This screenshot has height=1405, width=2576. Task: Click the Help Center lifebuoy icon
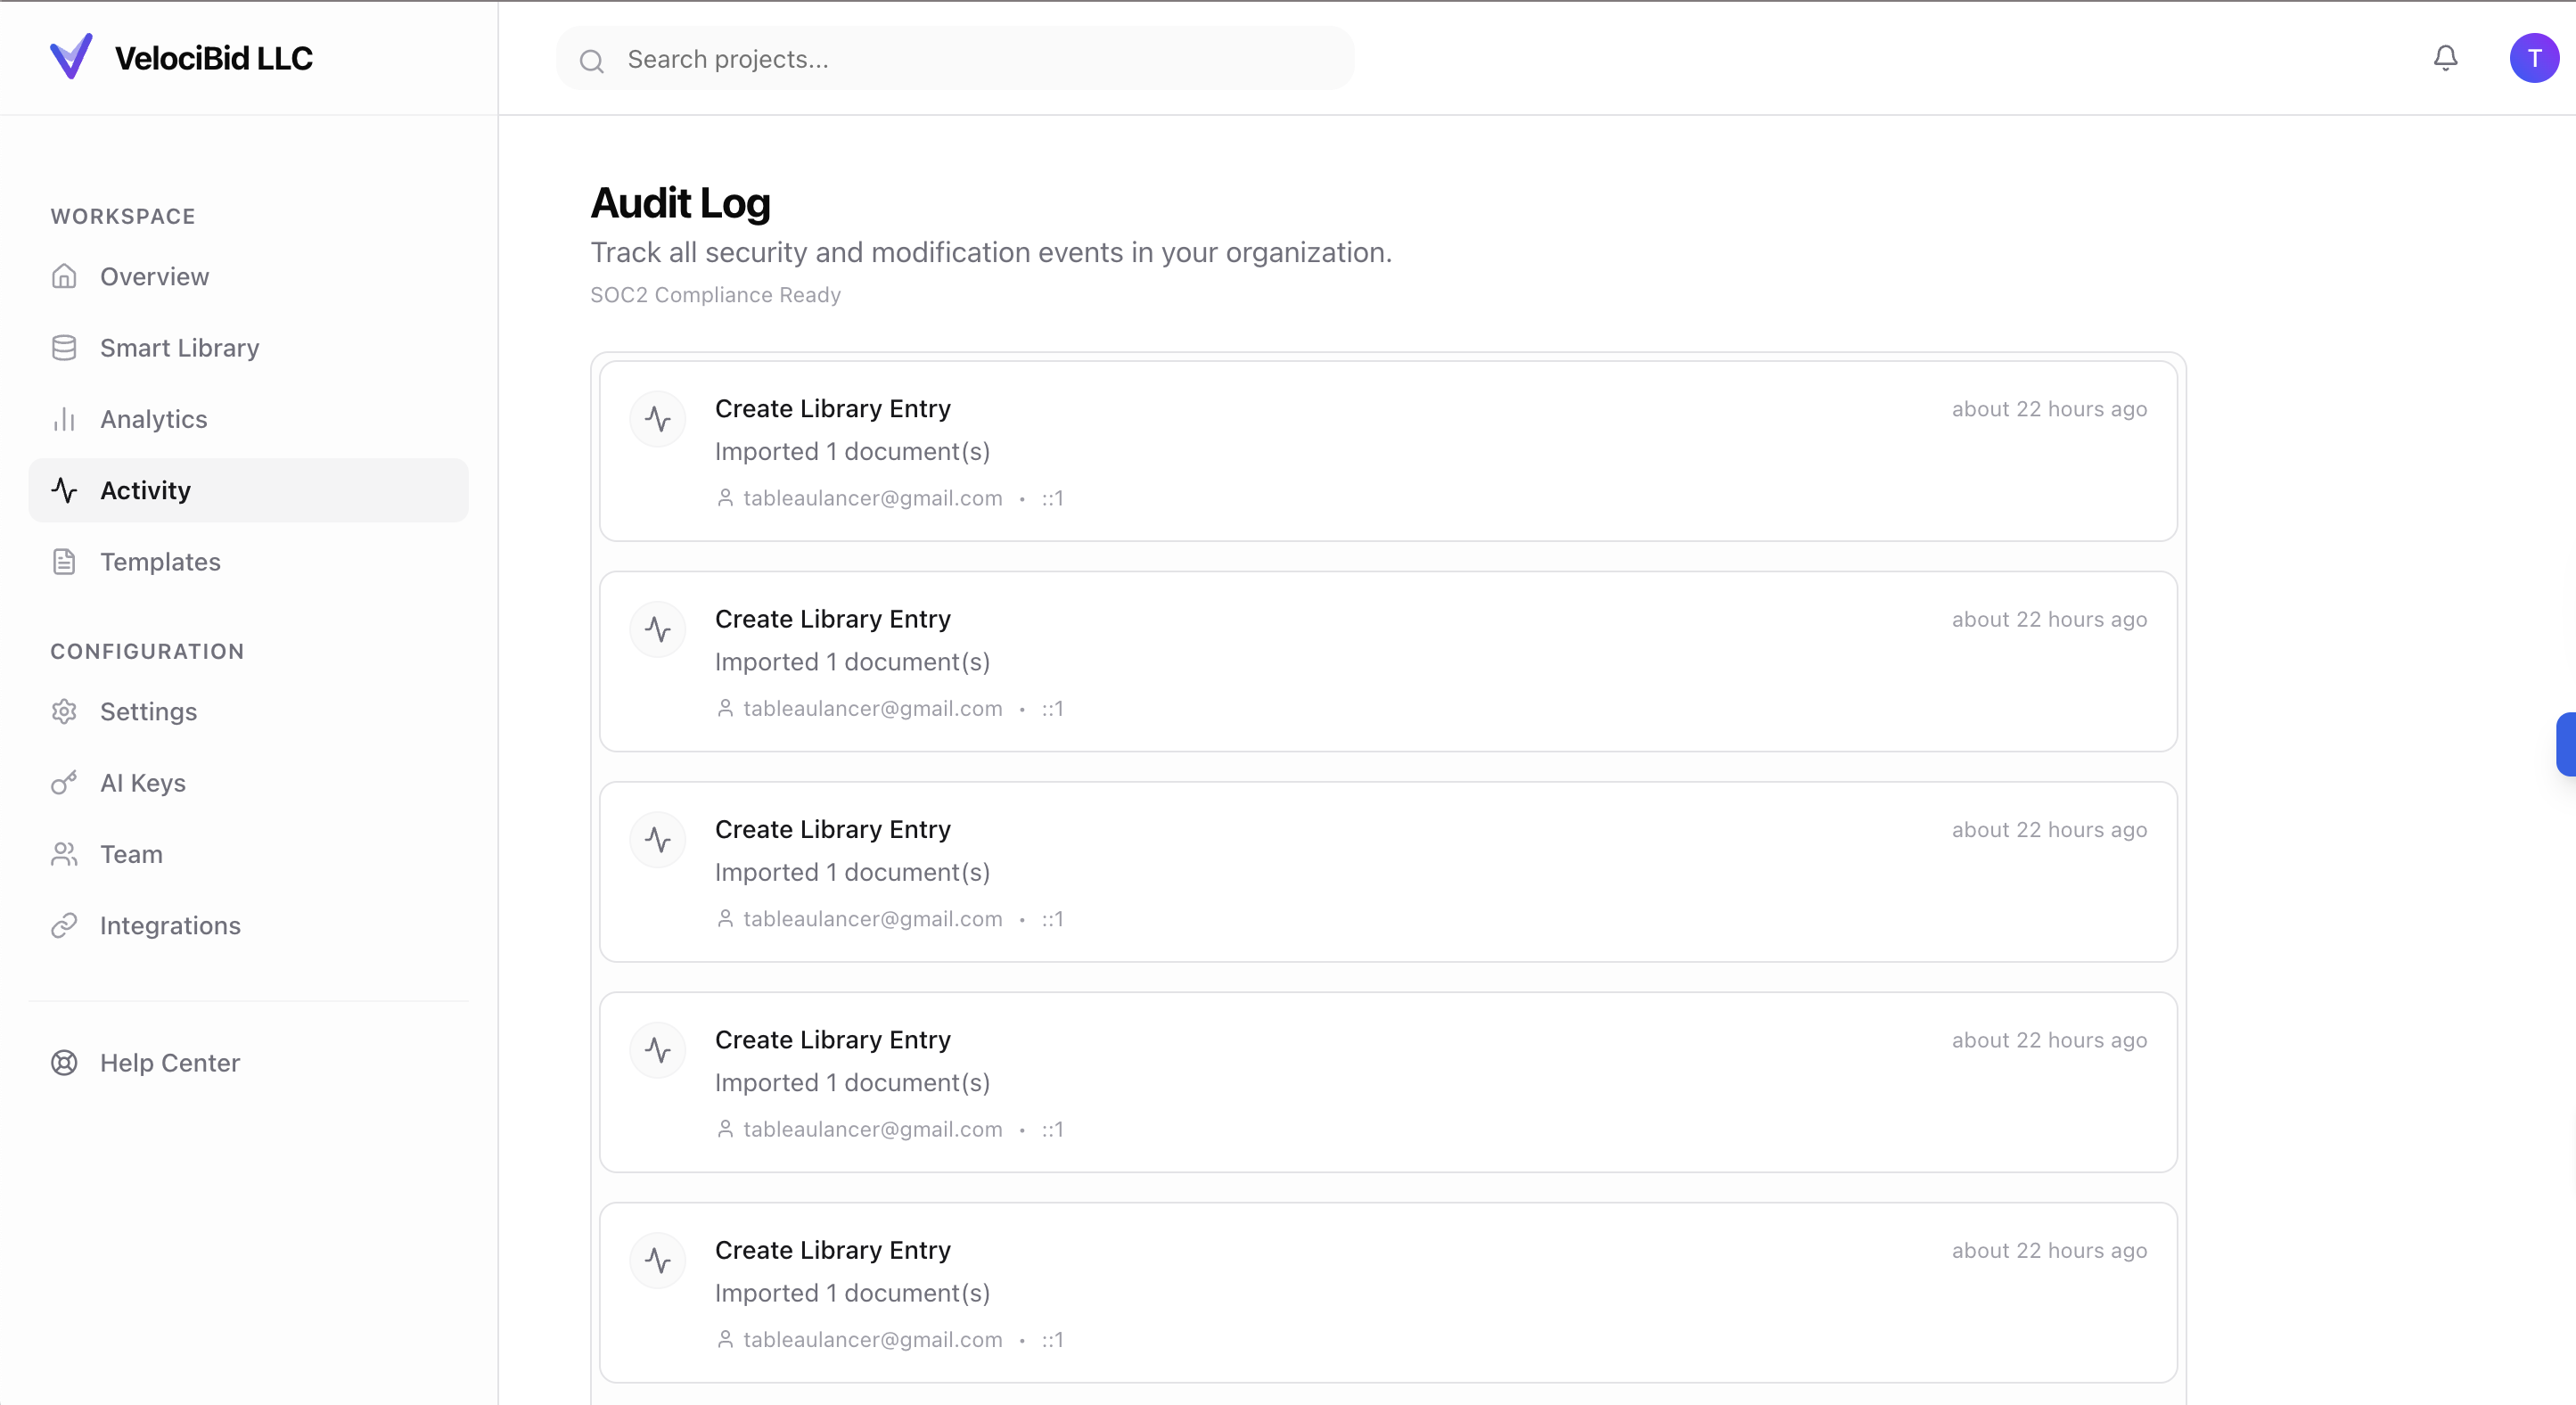pyautogui.click(x=64, y=1063)
